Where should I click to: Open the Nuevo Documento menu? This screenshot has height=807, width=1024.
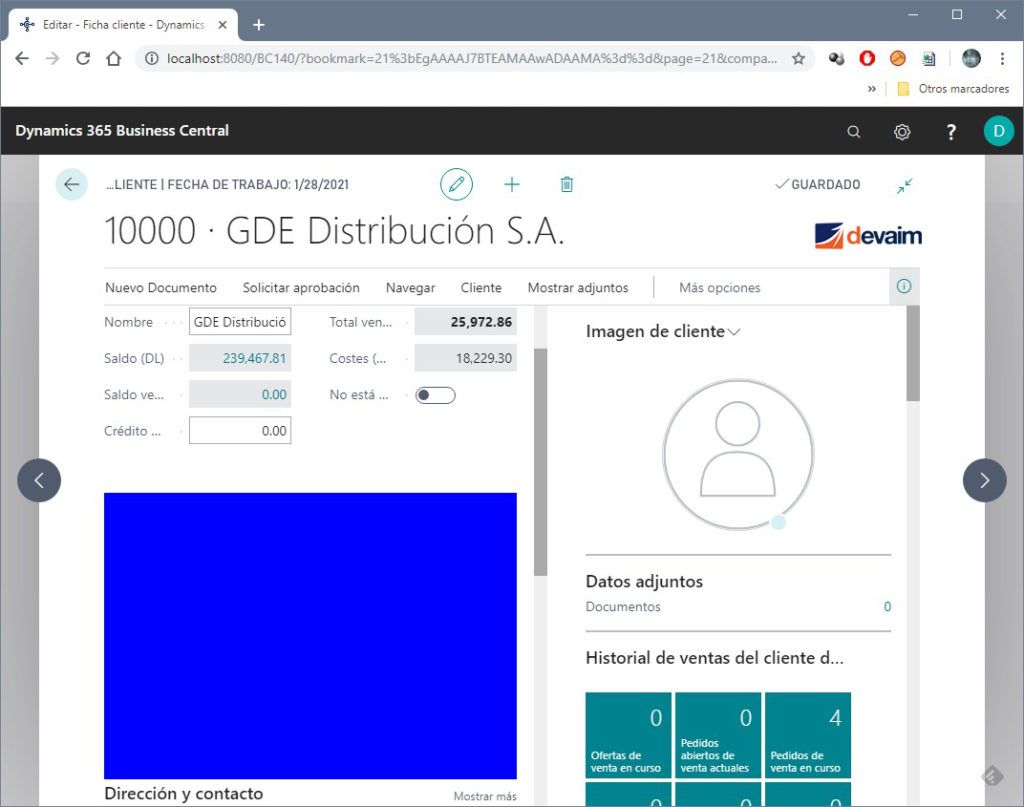coord(161,288)
